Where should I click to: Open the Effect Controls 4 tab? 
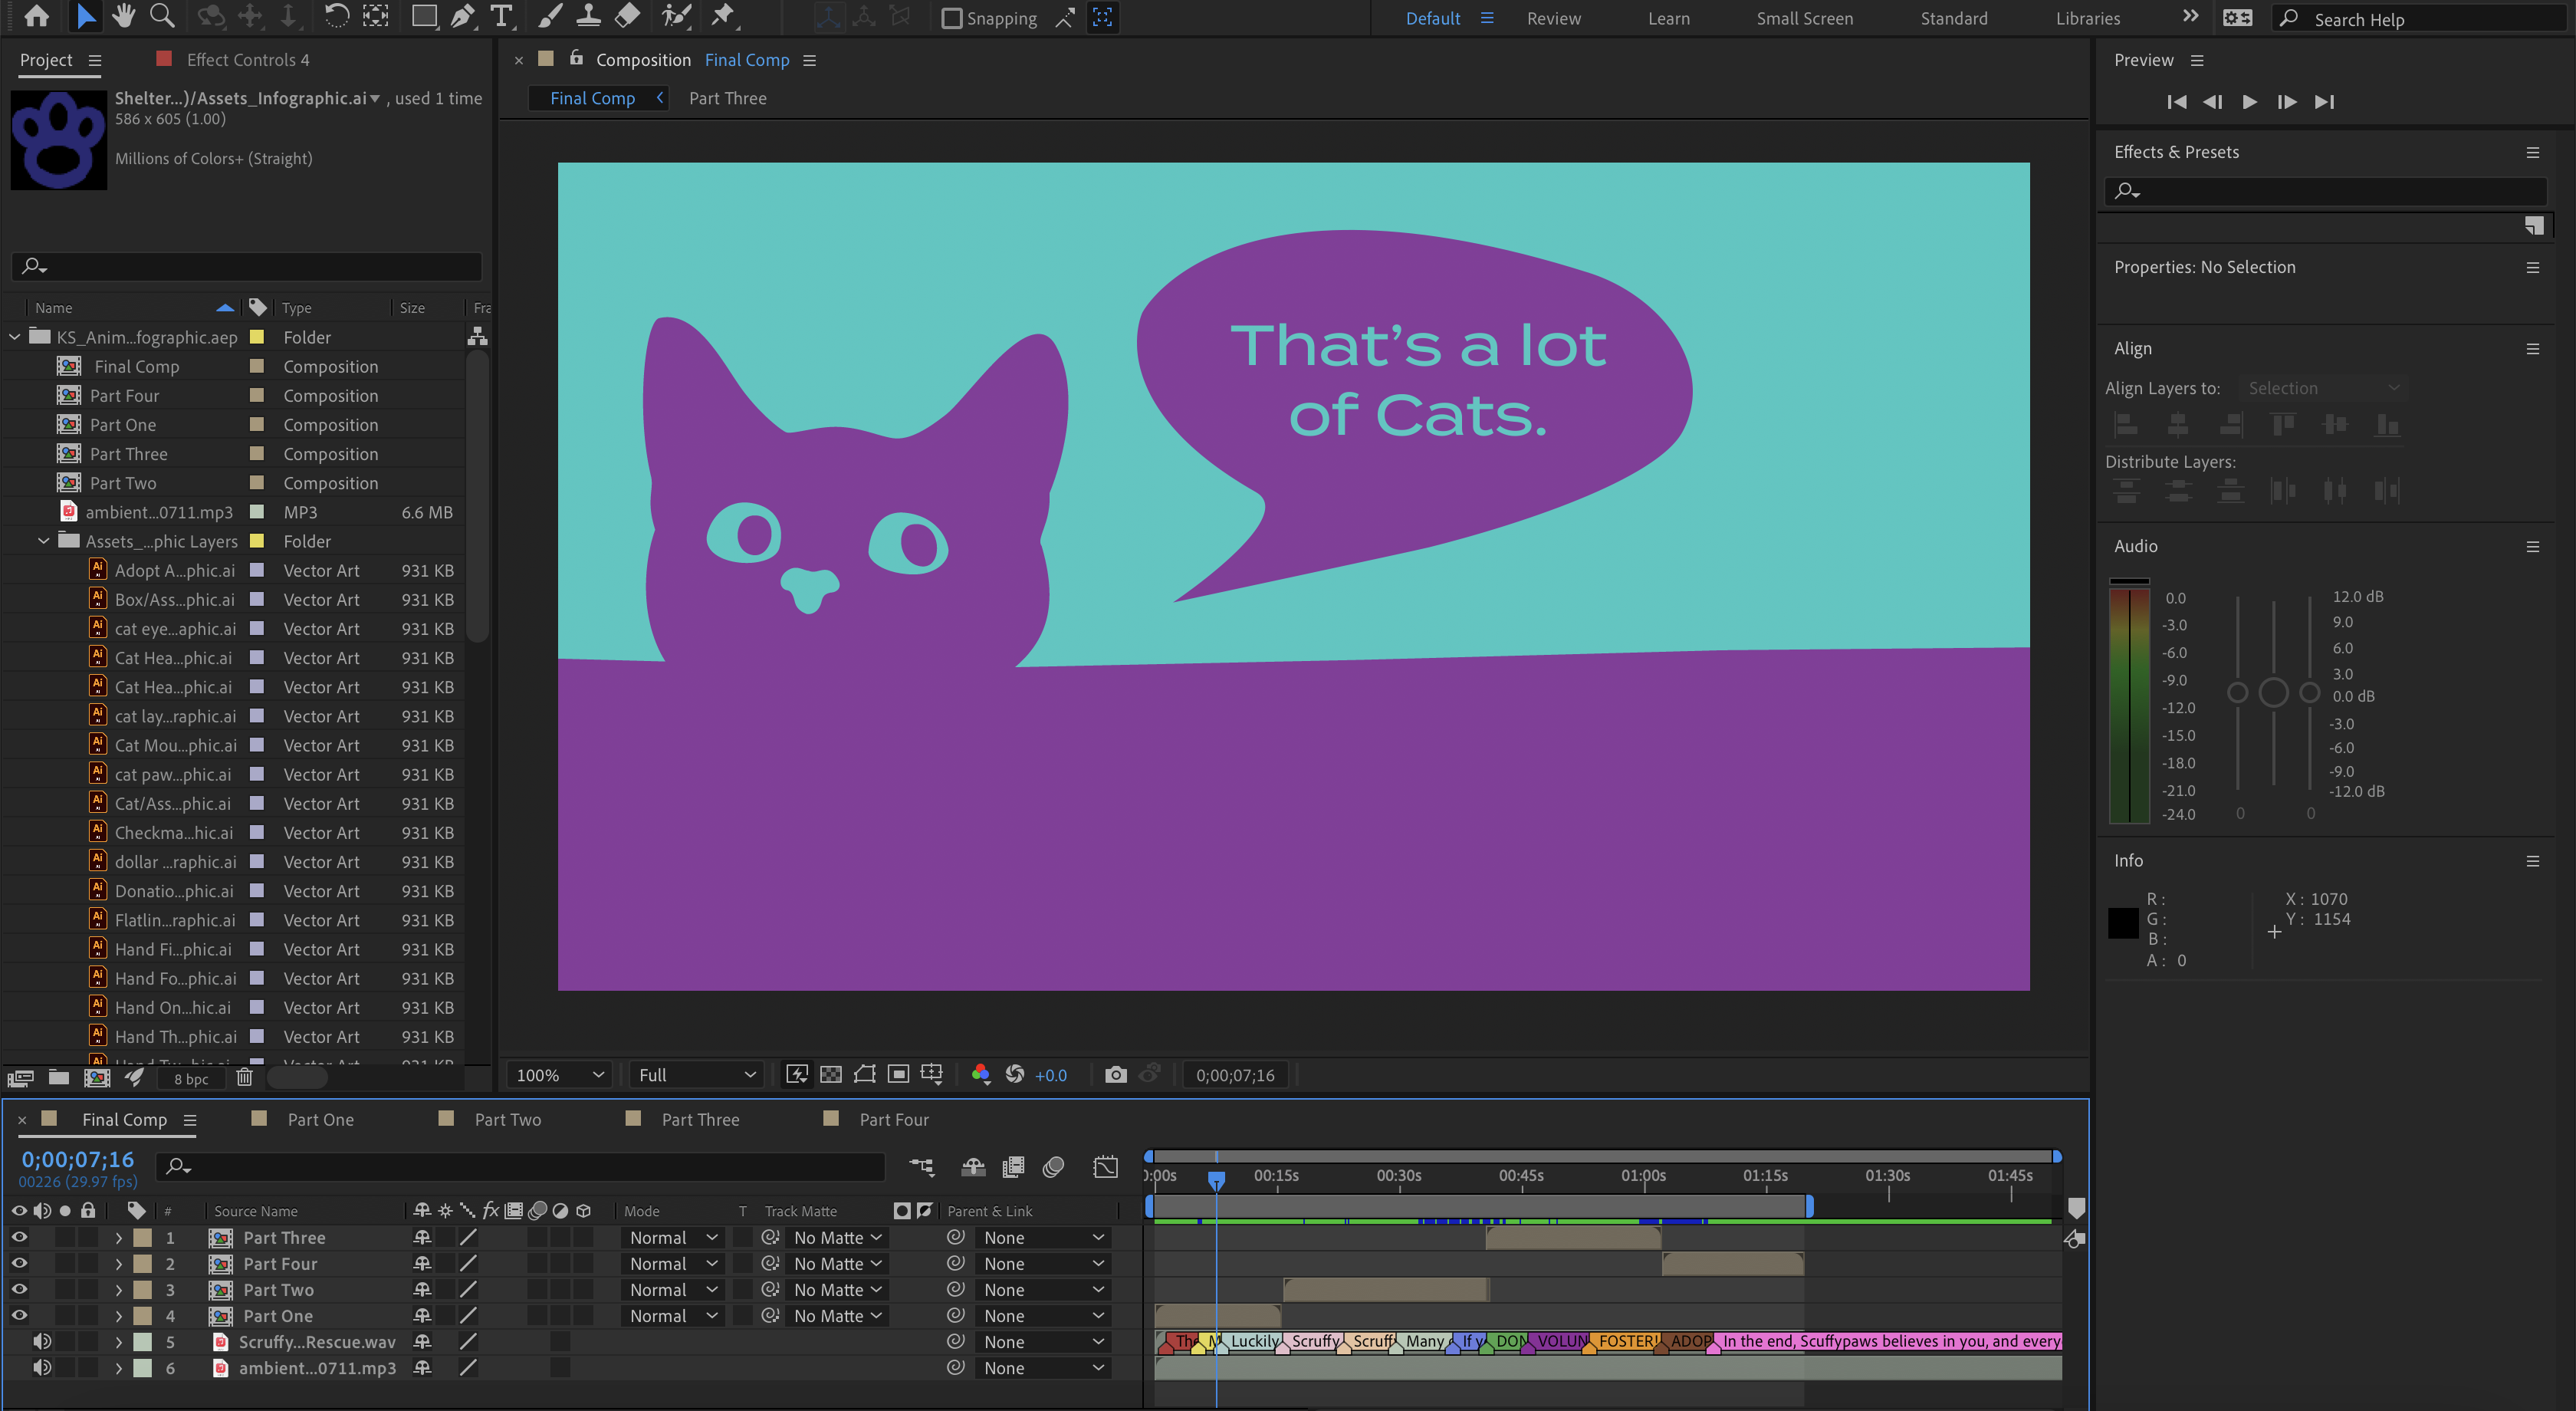247,59
